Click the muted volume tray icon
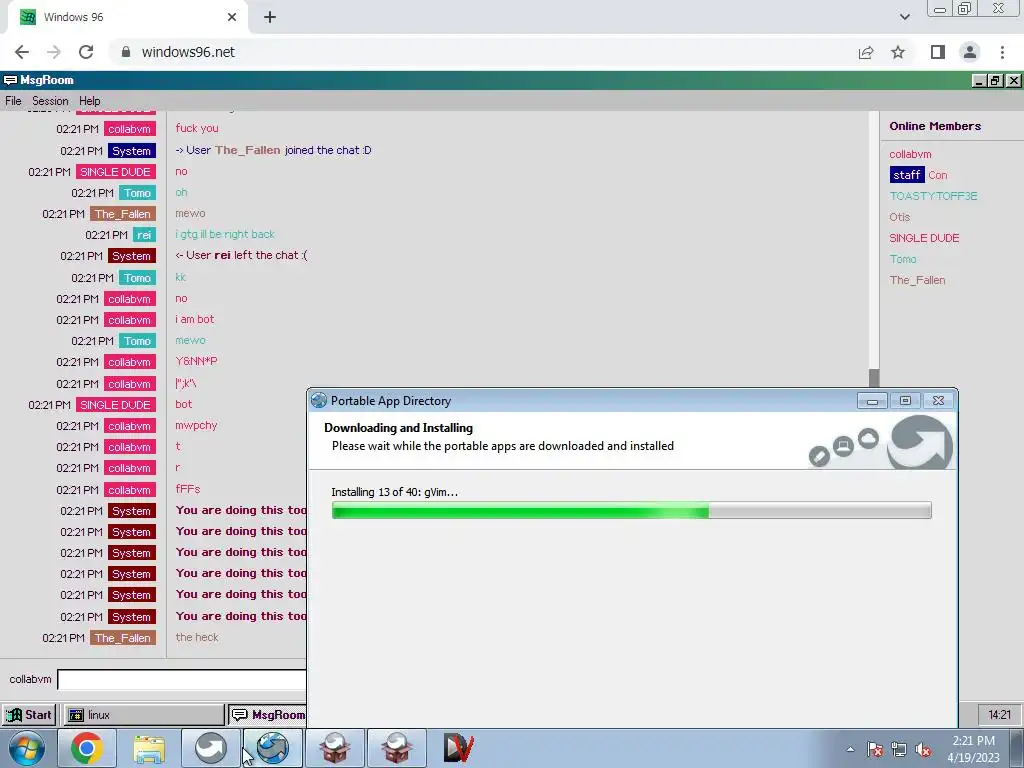1024x768 pixels. point(923,749)
